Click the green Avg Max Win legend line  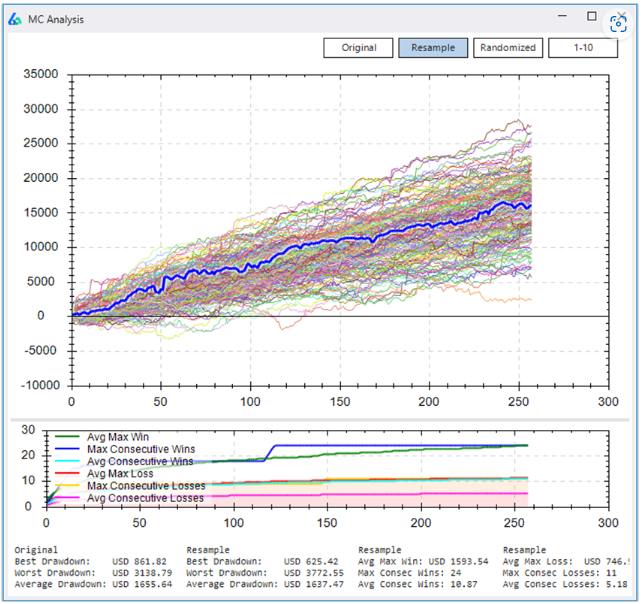(x=66, y=435)
